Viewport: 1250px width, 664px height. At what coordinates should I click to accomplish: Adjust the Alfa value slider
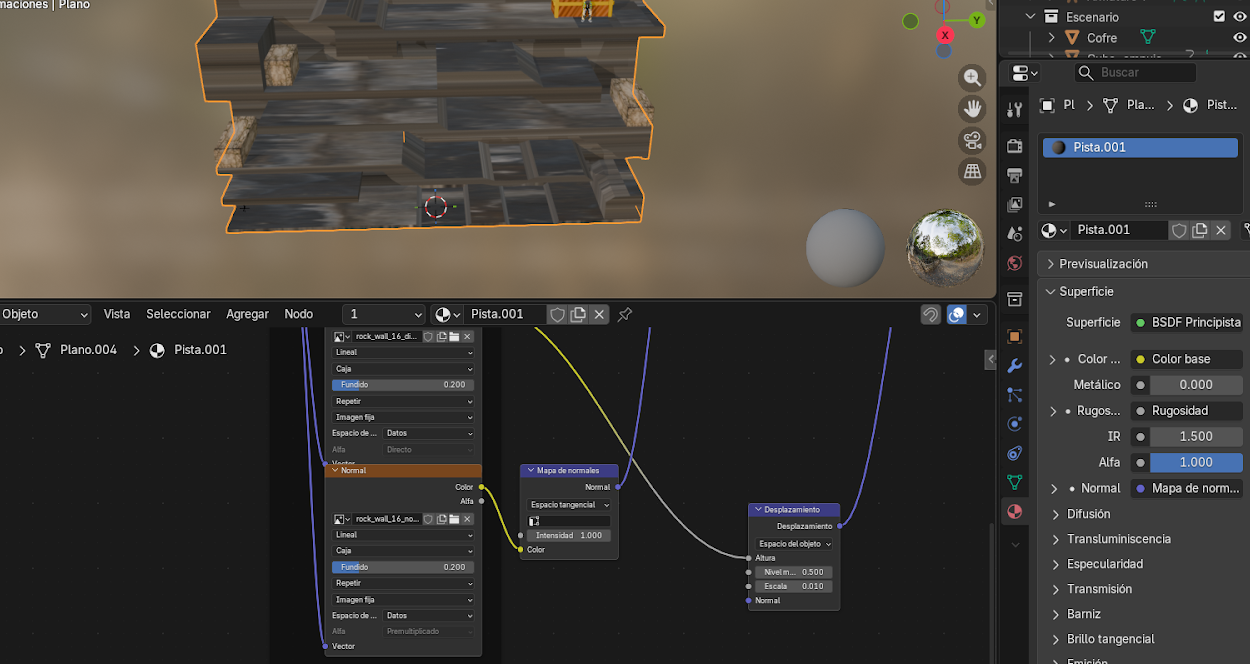coord(1196,463)
